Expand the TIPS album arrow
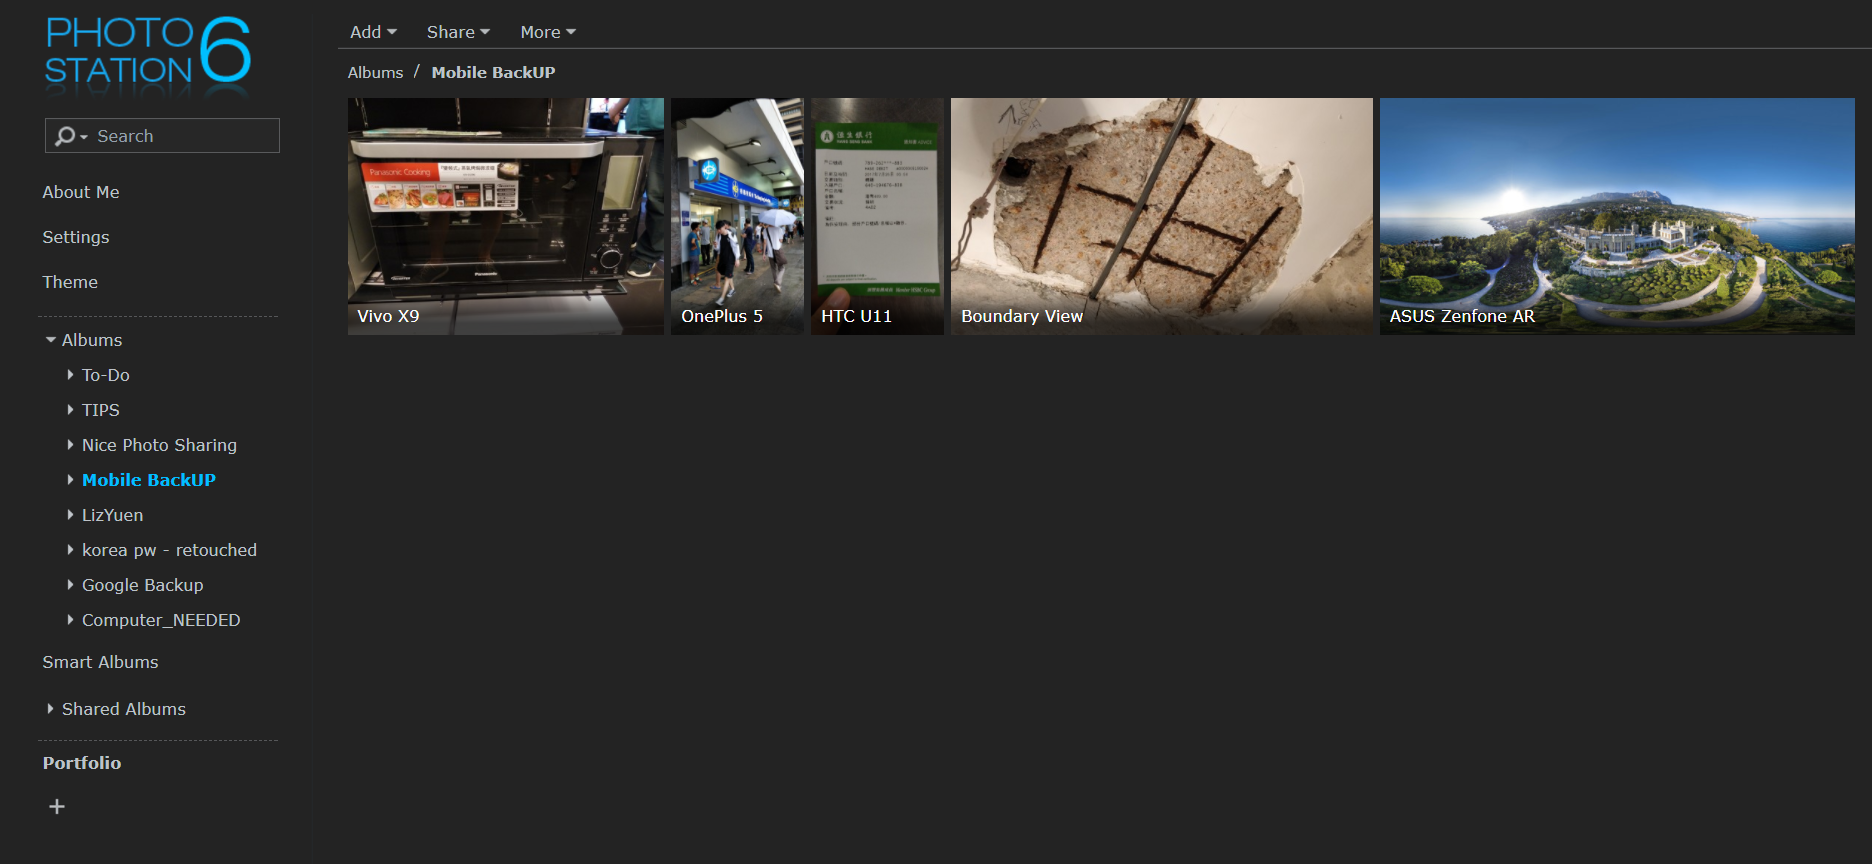1872x864 pixels. 70,410
